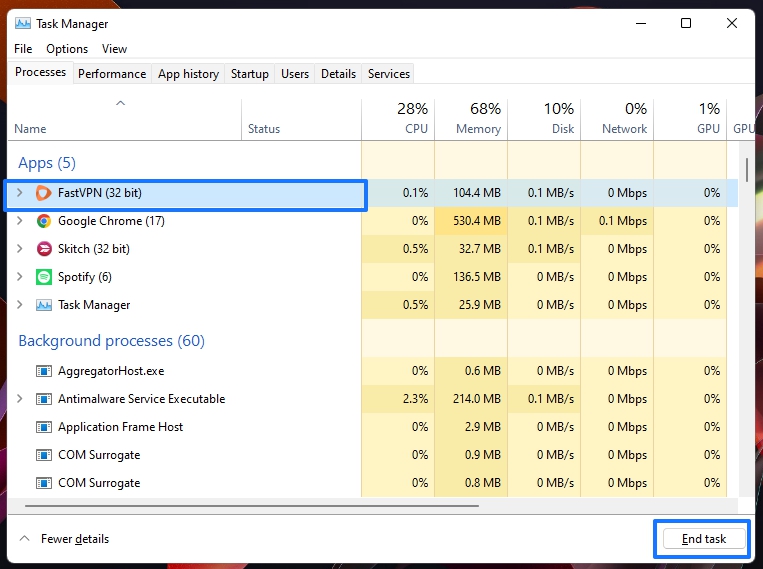Viewport: 763px width, 569px height.
Task: Click Task Manager's 25.9 MB memory value
Action: (x=480, y=305)
